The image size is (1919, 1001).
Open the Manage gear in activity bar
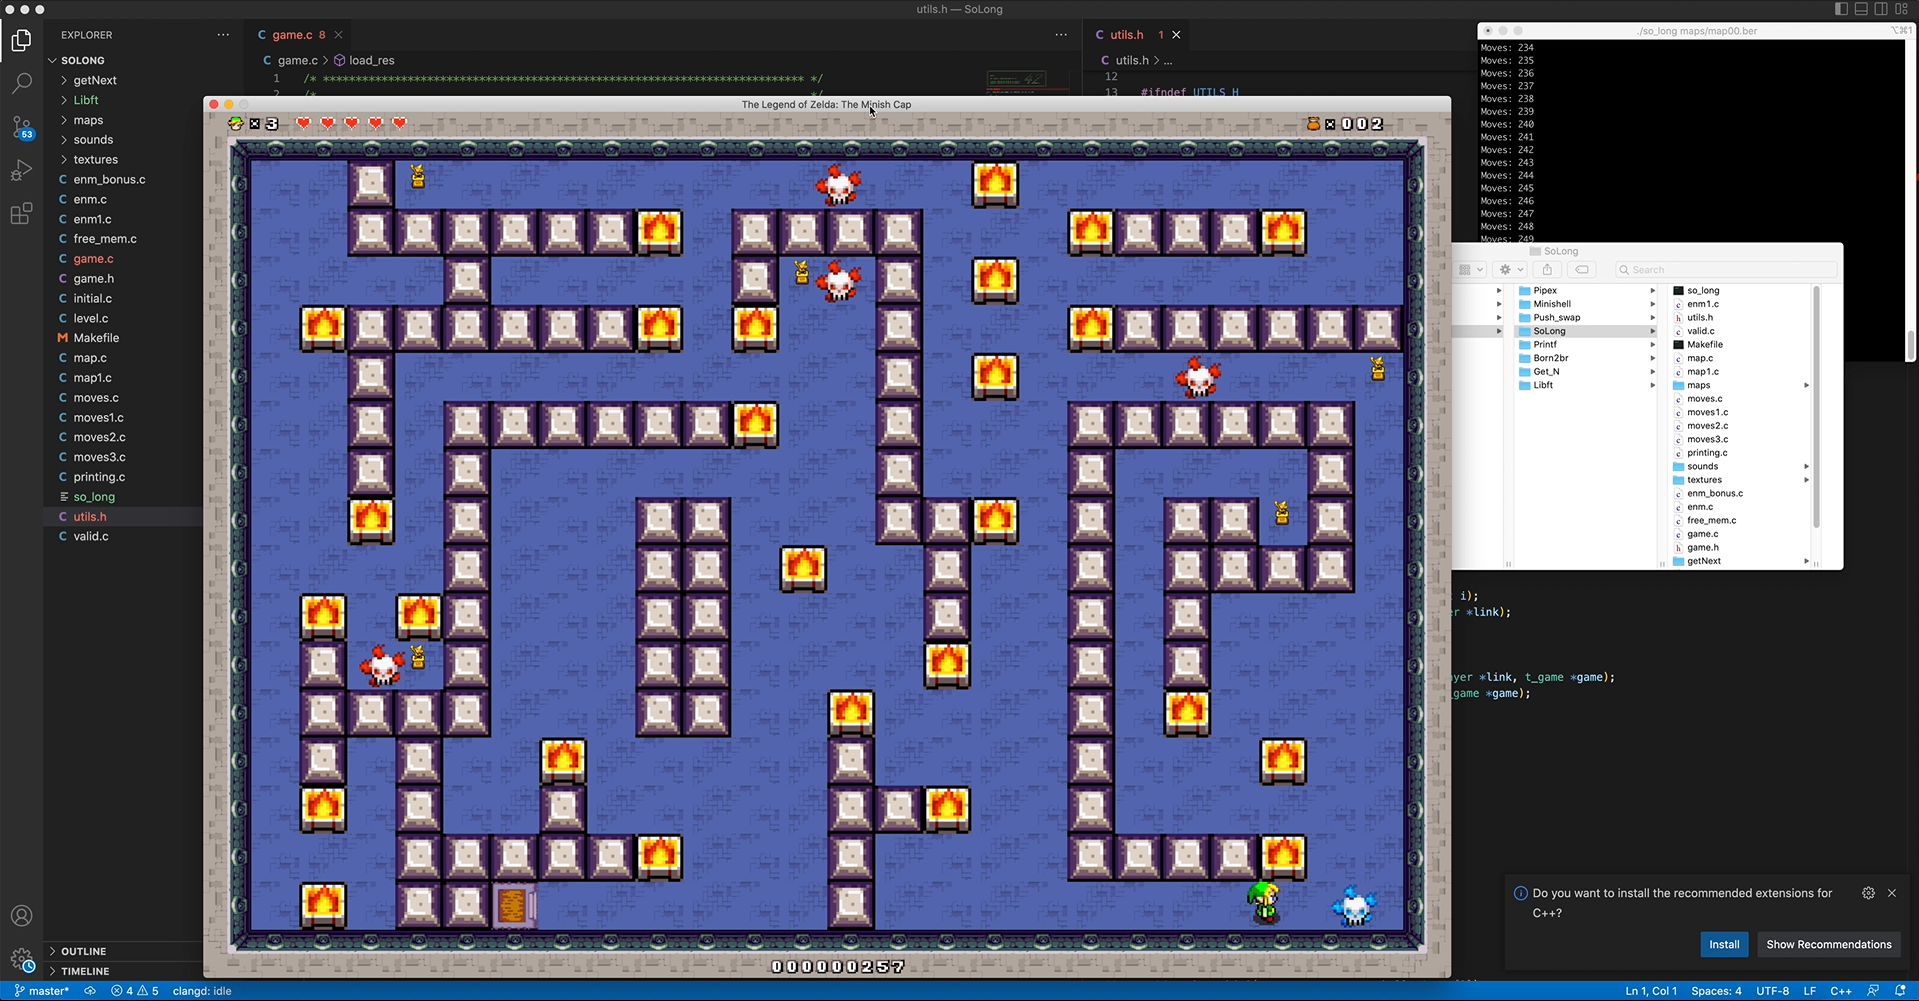(x=21, y=960)
